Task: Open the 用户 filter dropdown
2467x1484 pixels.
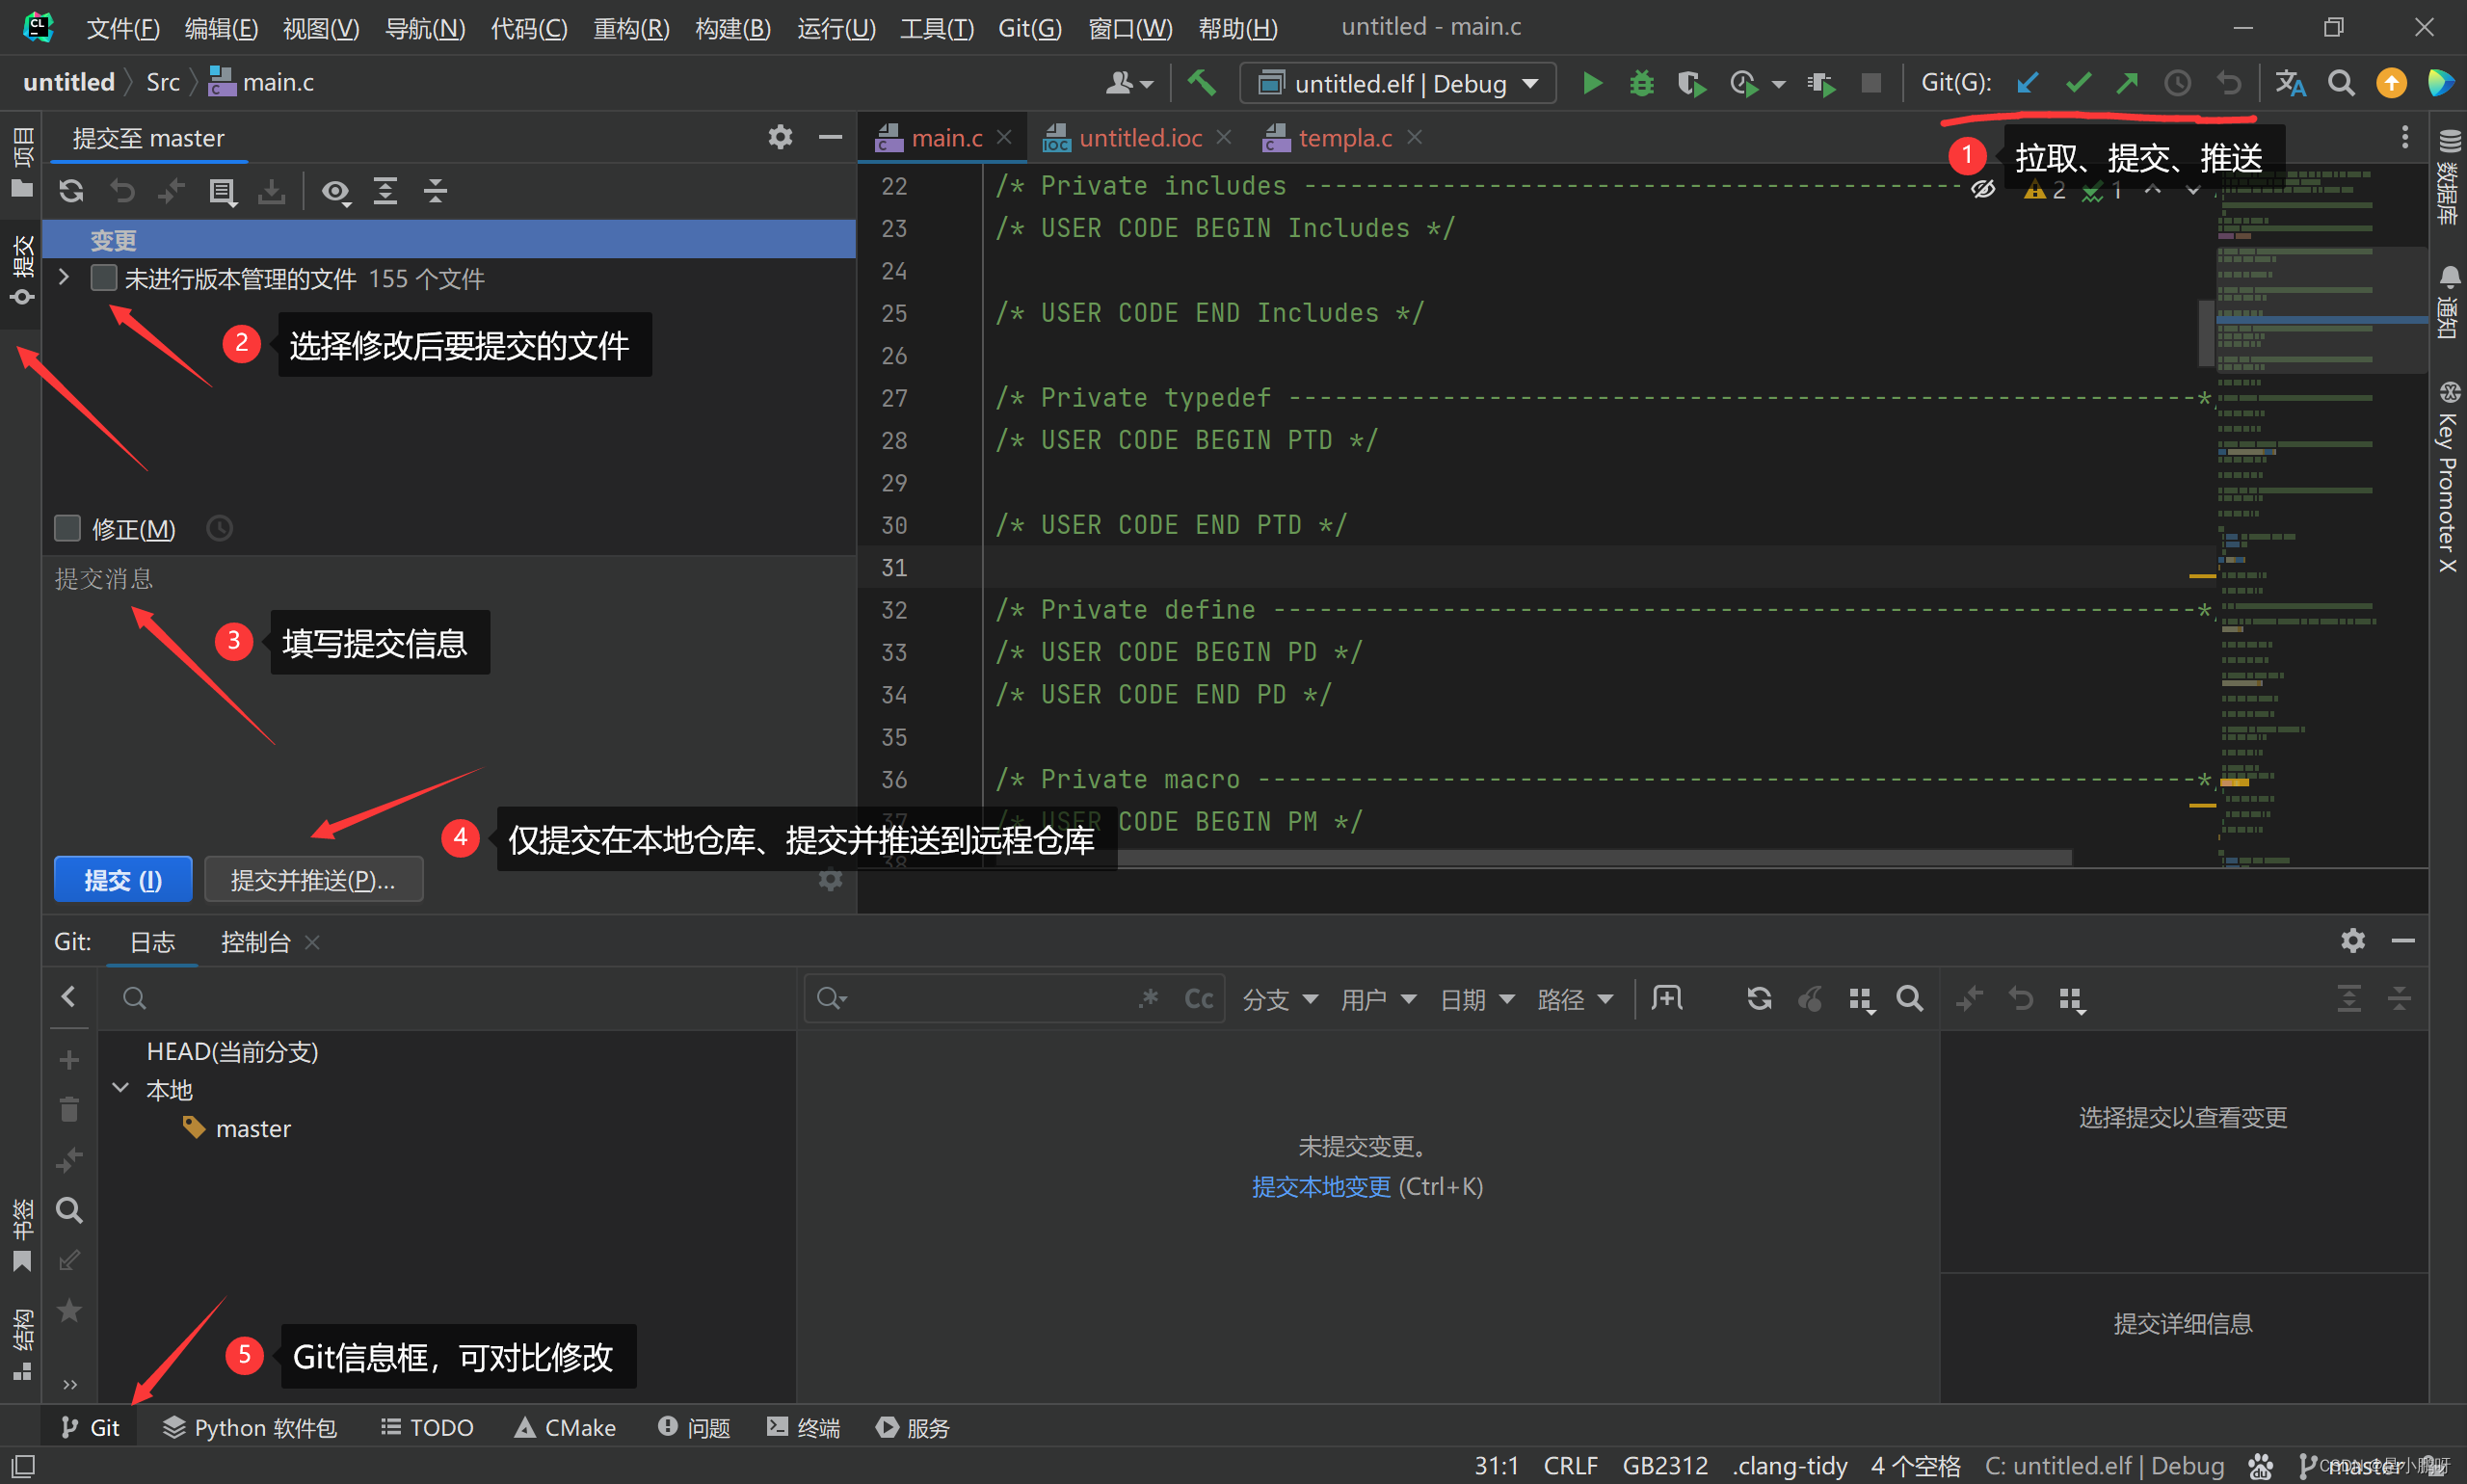Action: [1378, 999]
